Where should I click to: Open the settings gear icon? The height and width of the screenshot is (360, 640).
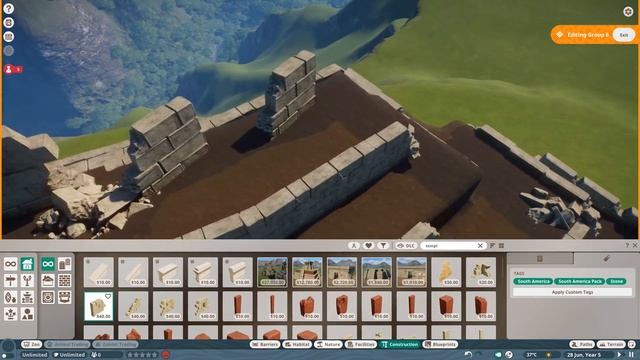click(628, 11)
